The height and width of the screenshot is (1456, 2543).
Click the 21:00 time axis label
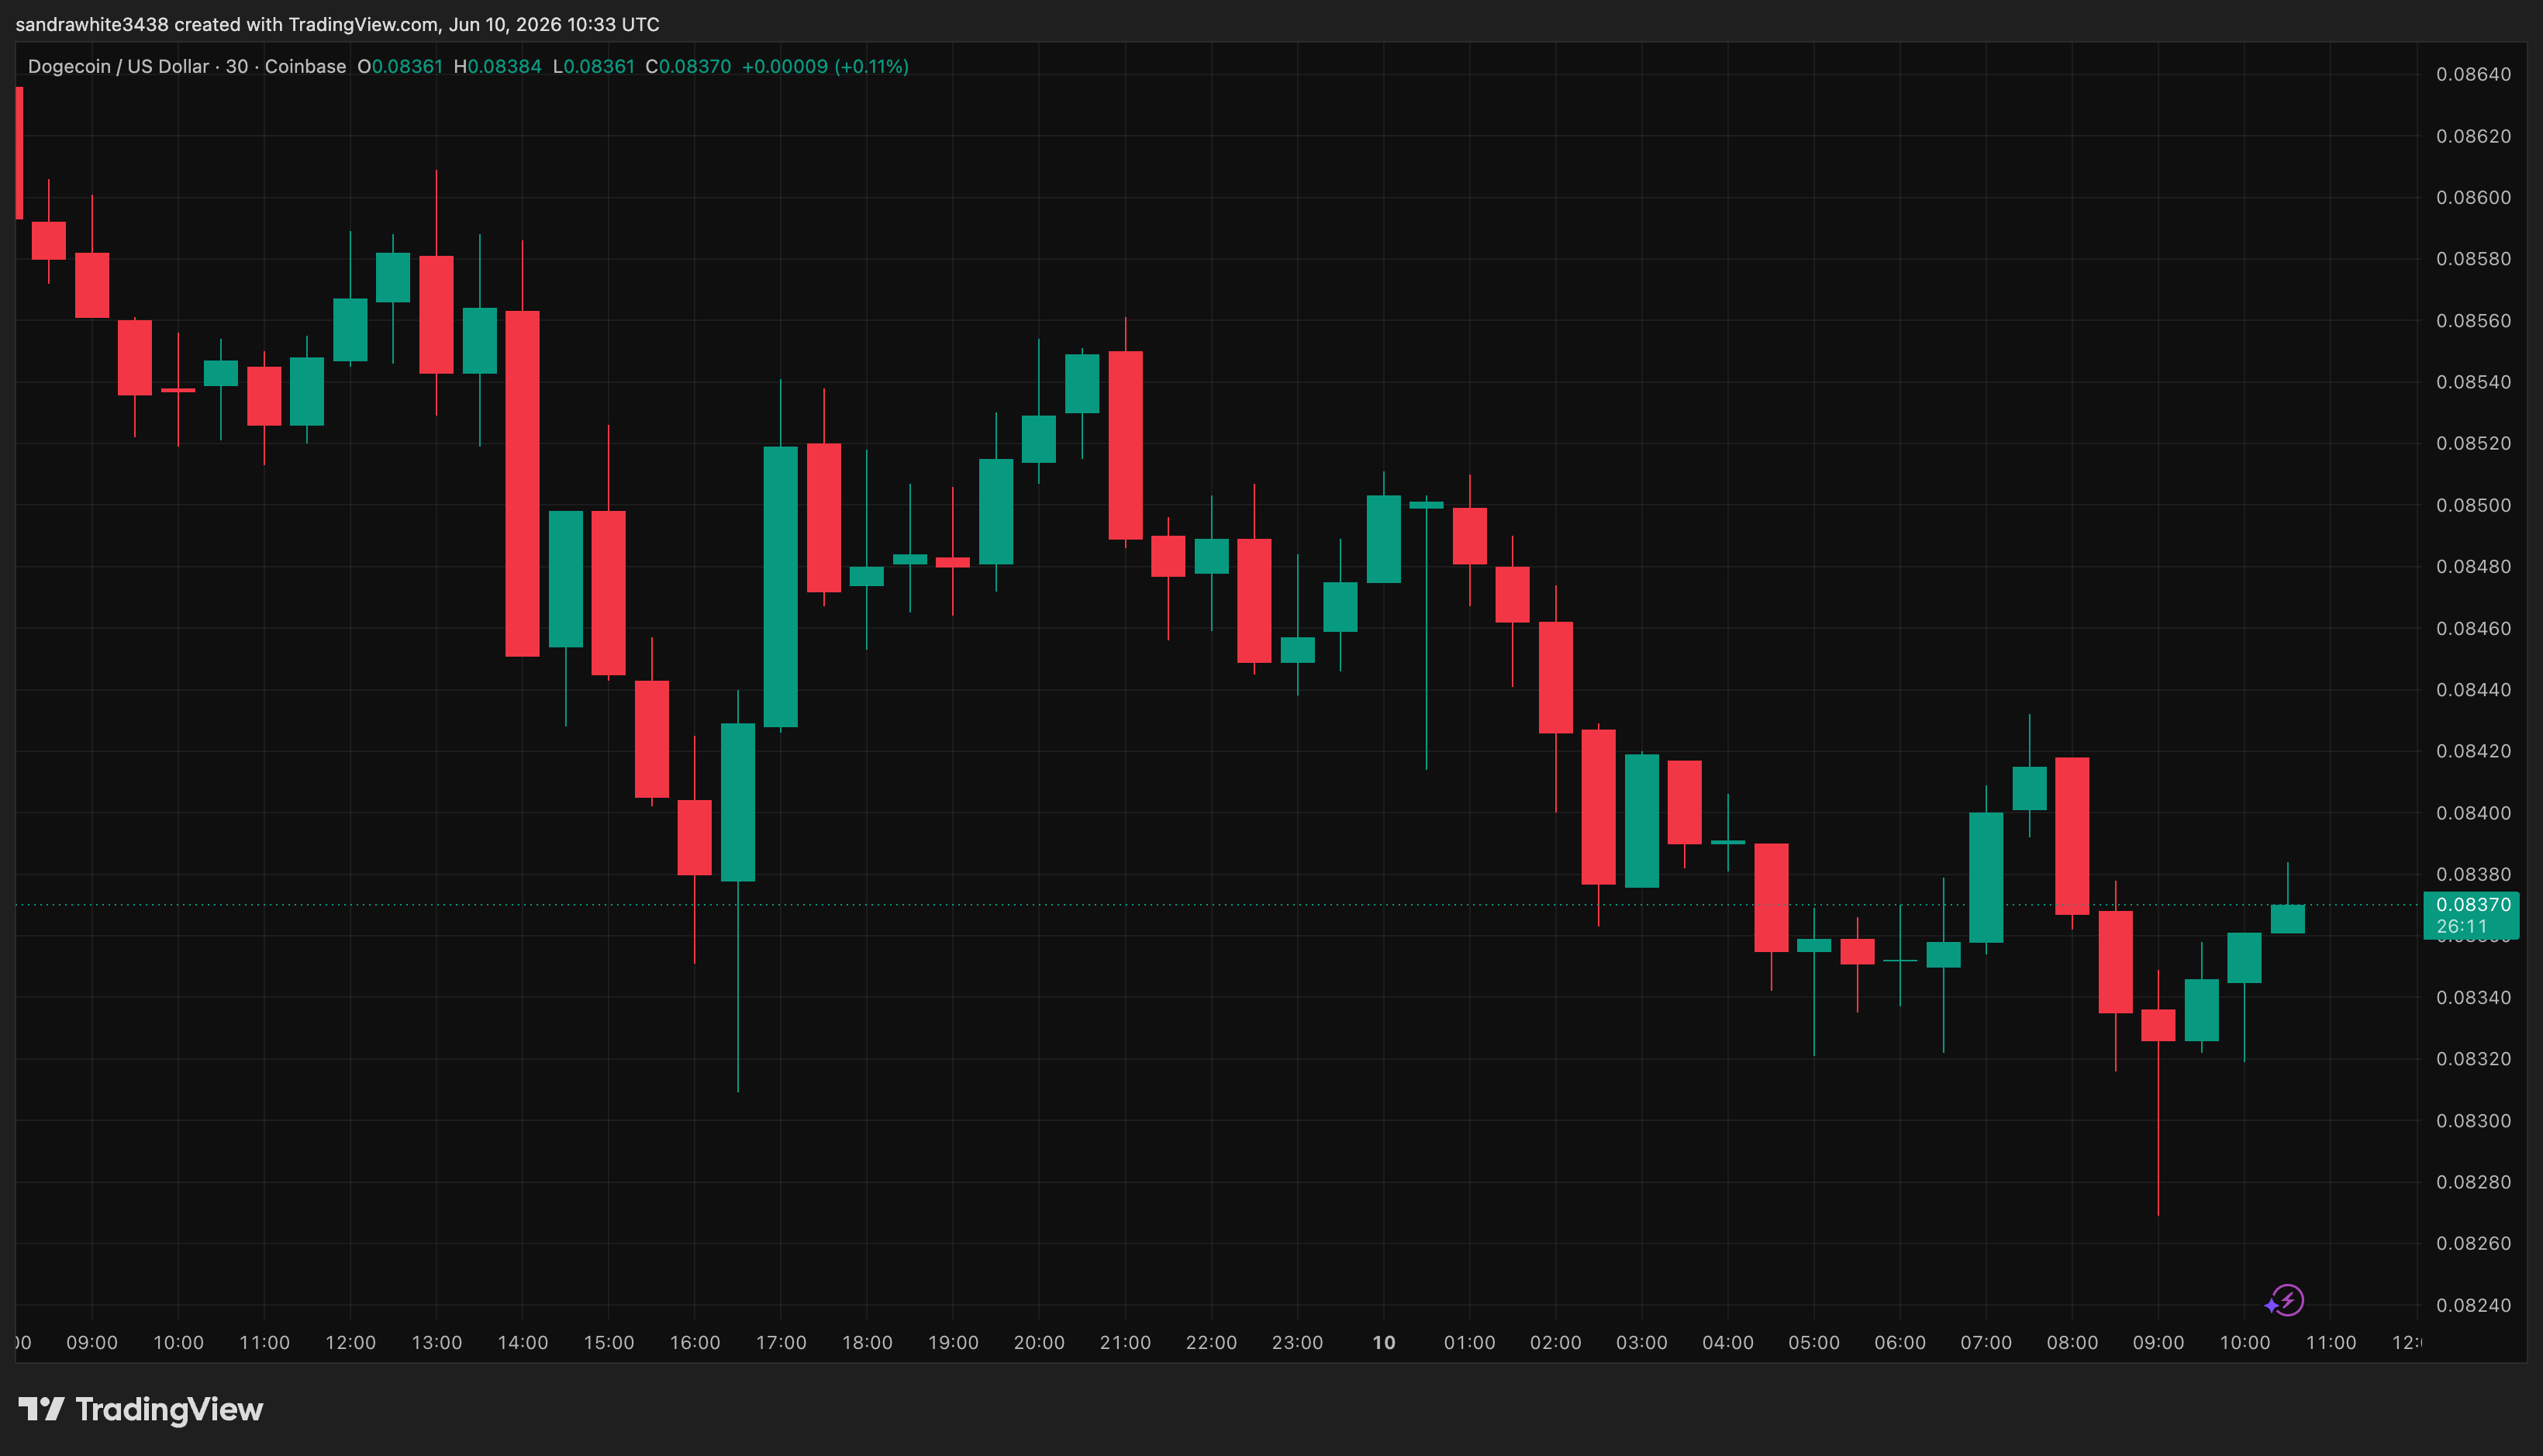[x=1125, y=1343]
